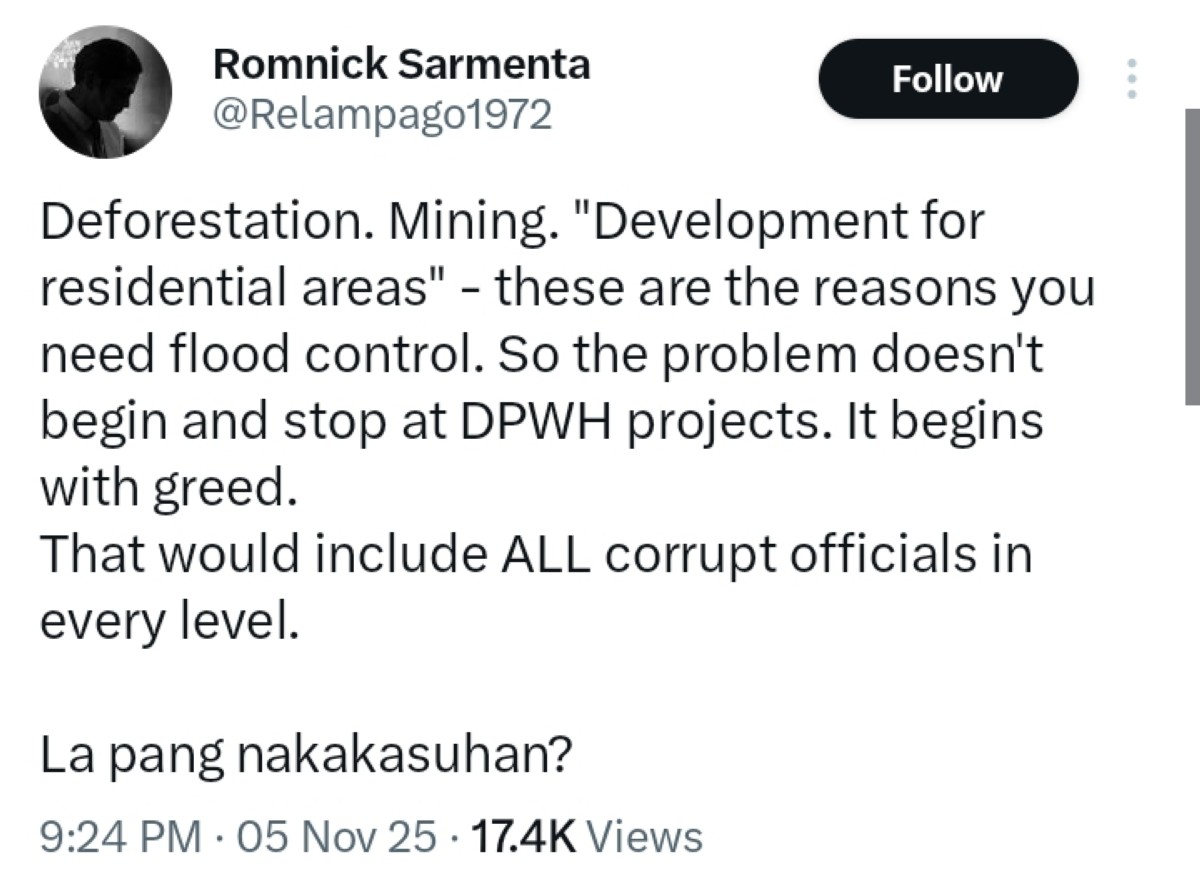Open Romnick Sarmenta's profile picture

(x=105, y=92)
